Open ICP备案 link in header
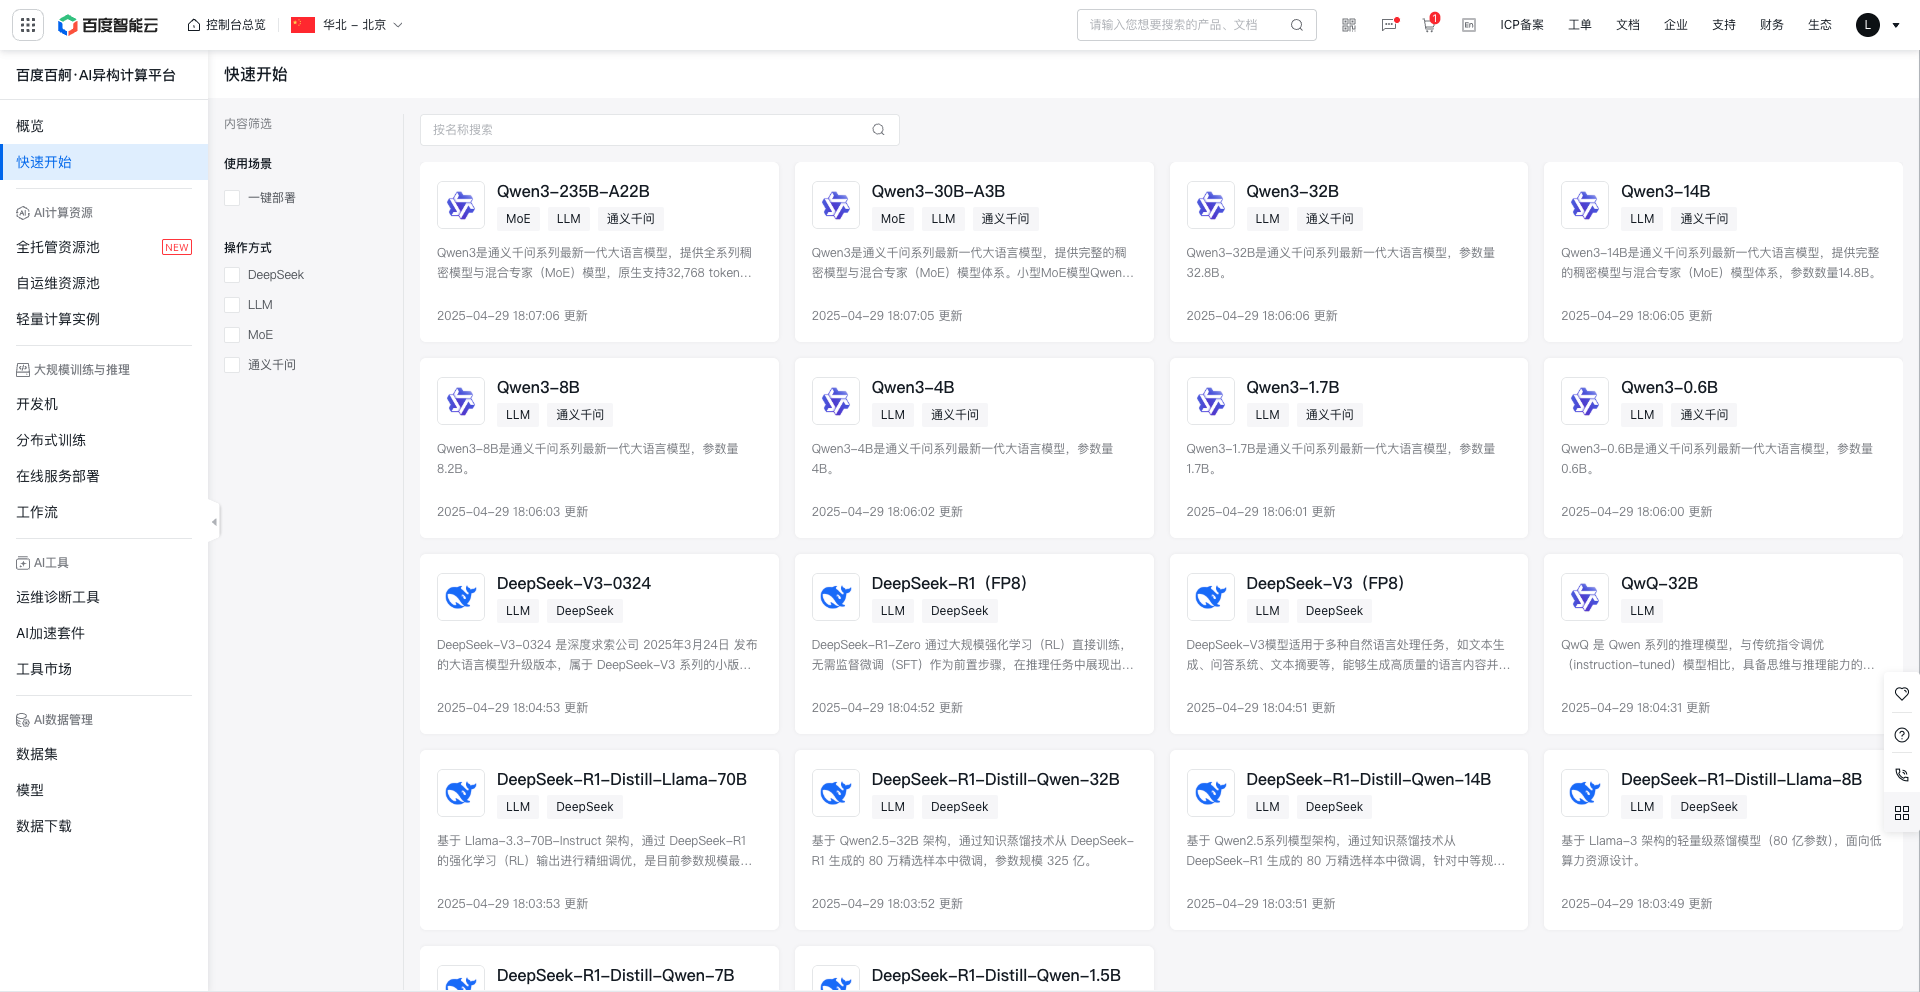Screen dimensions: 1920x992 [x=1522, y=25]
